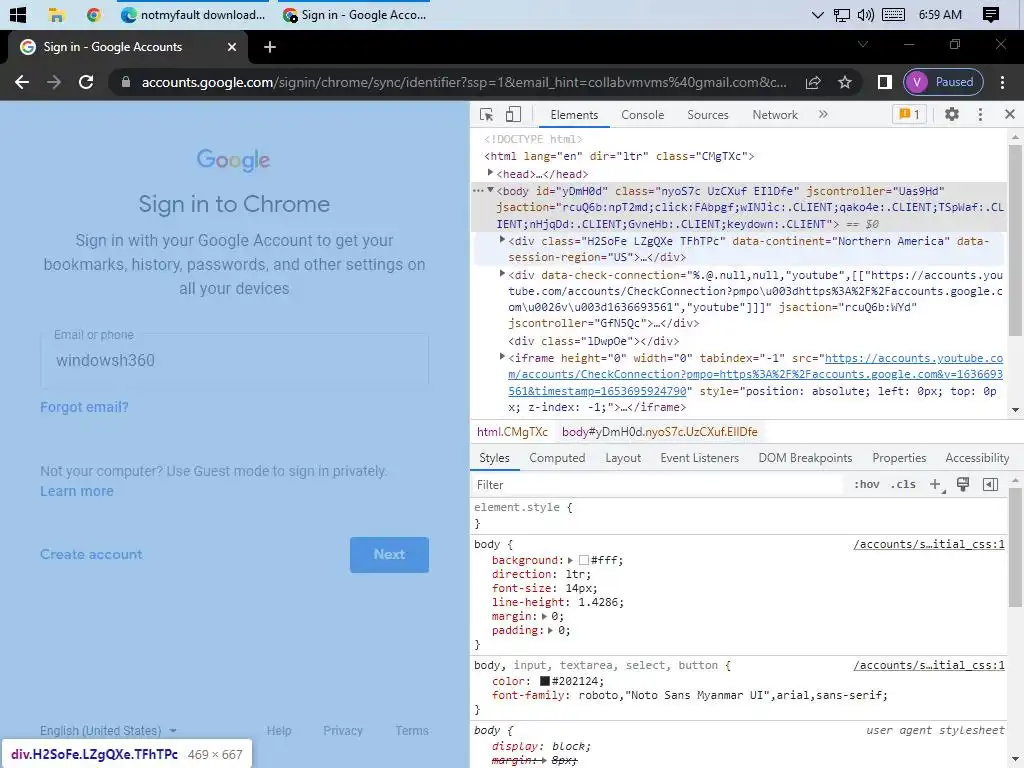Open a new tab with plus

point(270,47)
